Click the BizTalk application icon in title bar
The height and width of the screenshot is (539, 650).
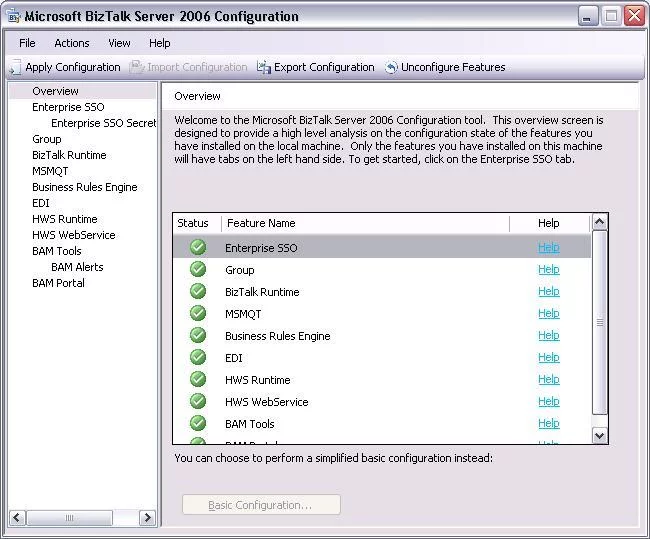[x=14, y=17]
